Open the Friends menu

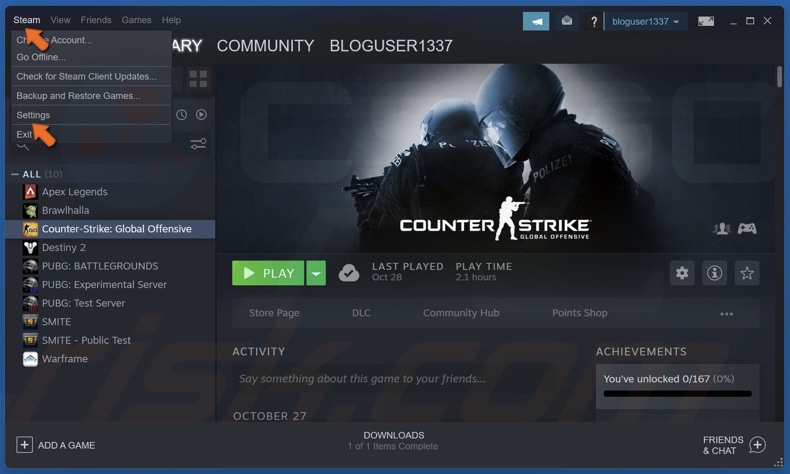coord(96,20)
